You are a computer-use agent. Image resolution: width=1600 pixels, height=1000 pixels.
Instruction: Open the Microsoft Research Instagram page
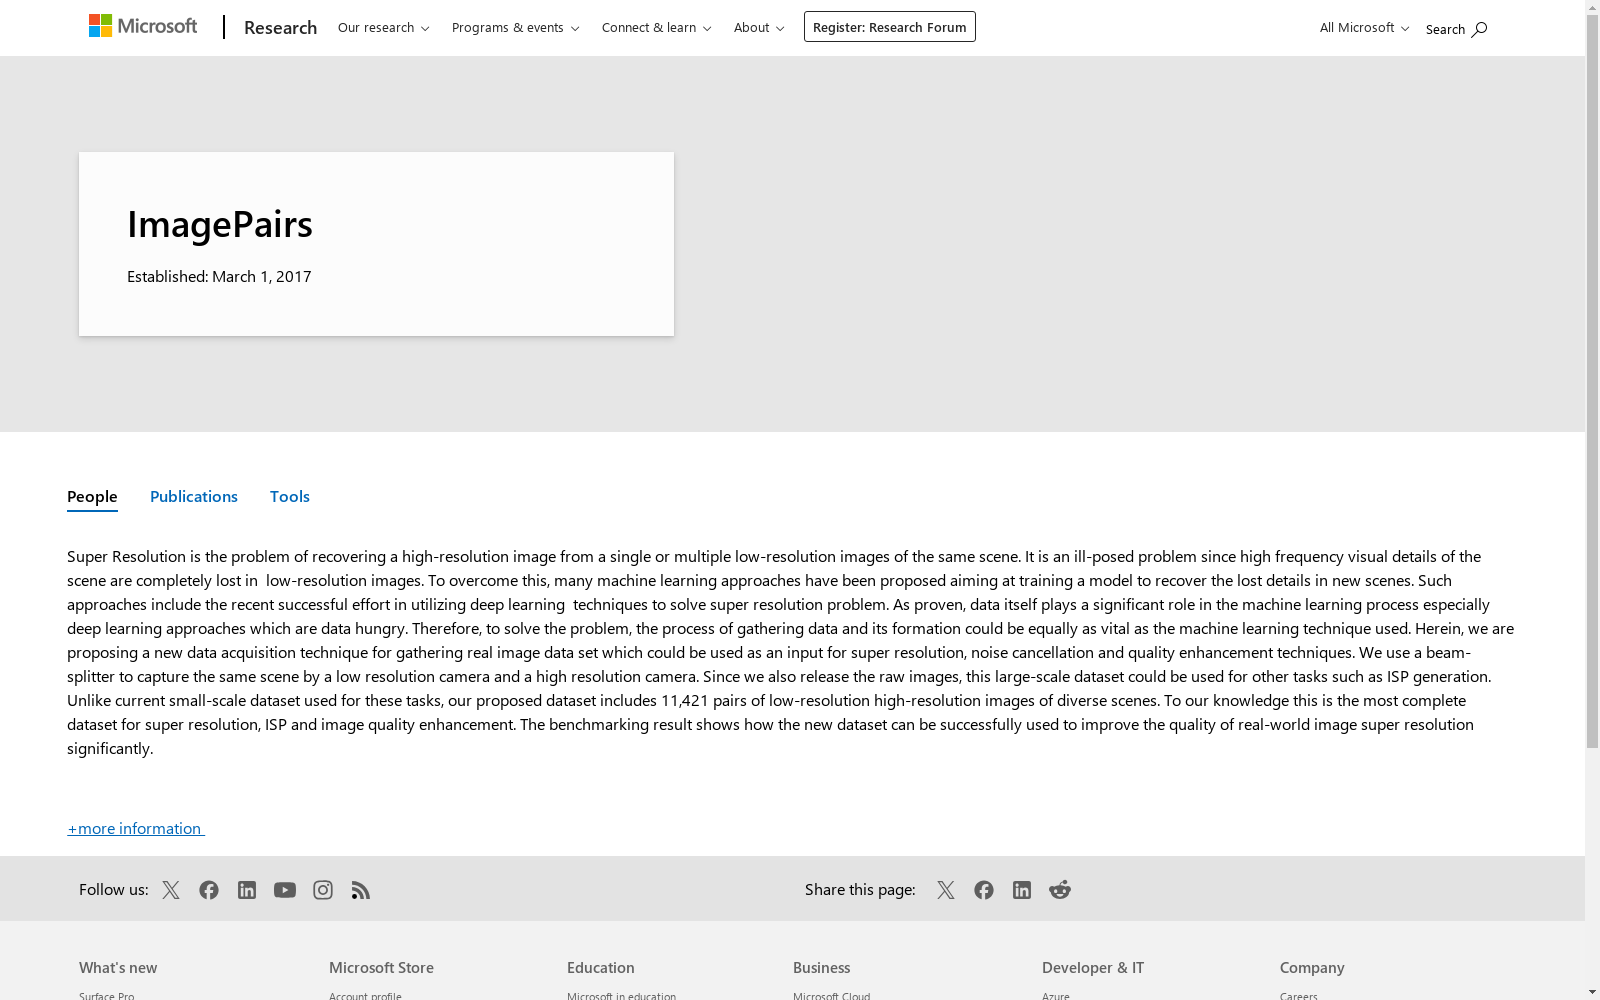click(x=323, y=890)
